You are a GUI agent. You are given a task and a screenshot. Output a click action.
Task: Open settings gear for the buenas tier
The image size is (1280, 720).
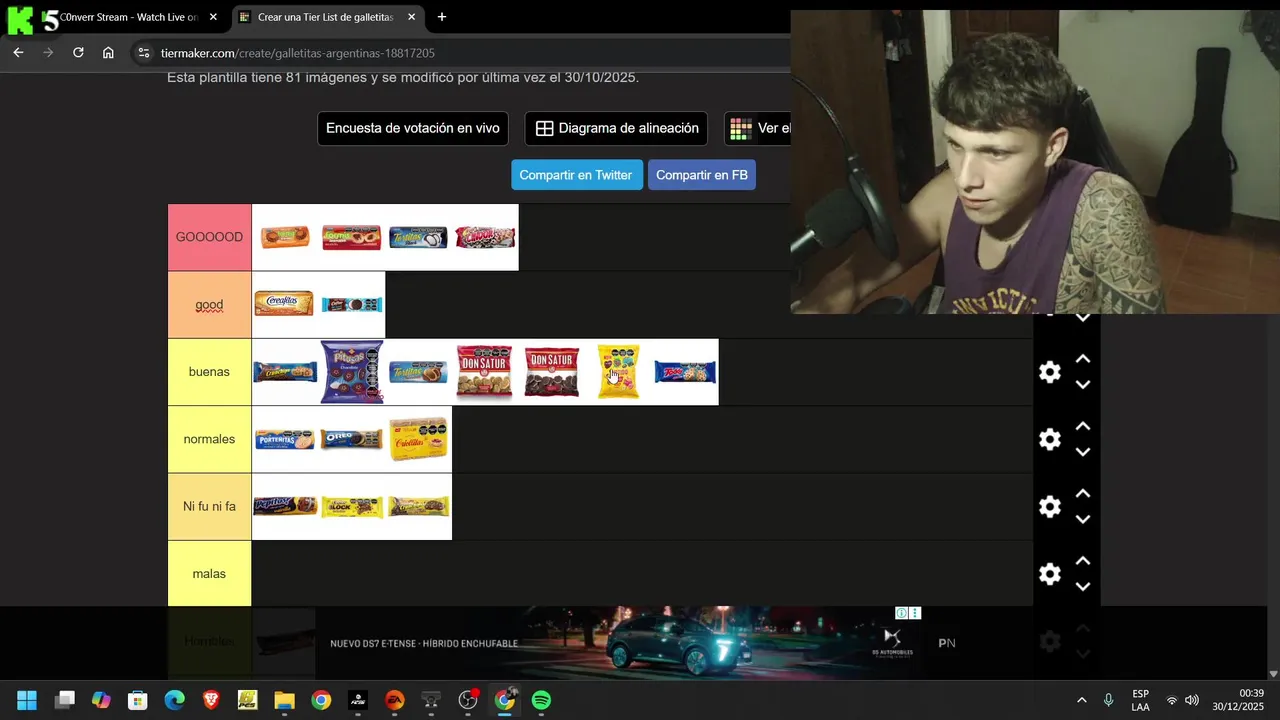1049,372
